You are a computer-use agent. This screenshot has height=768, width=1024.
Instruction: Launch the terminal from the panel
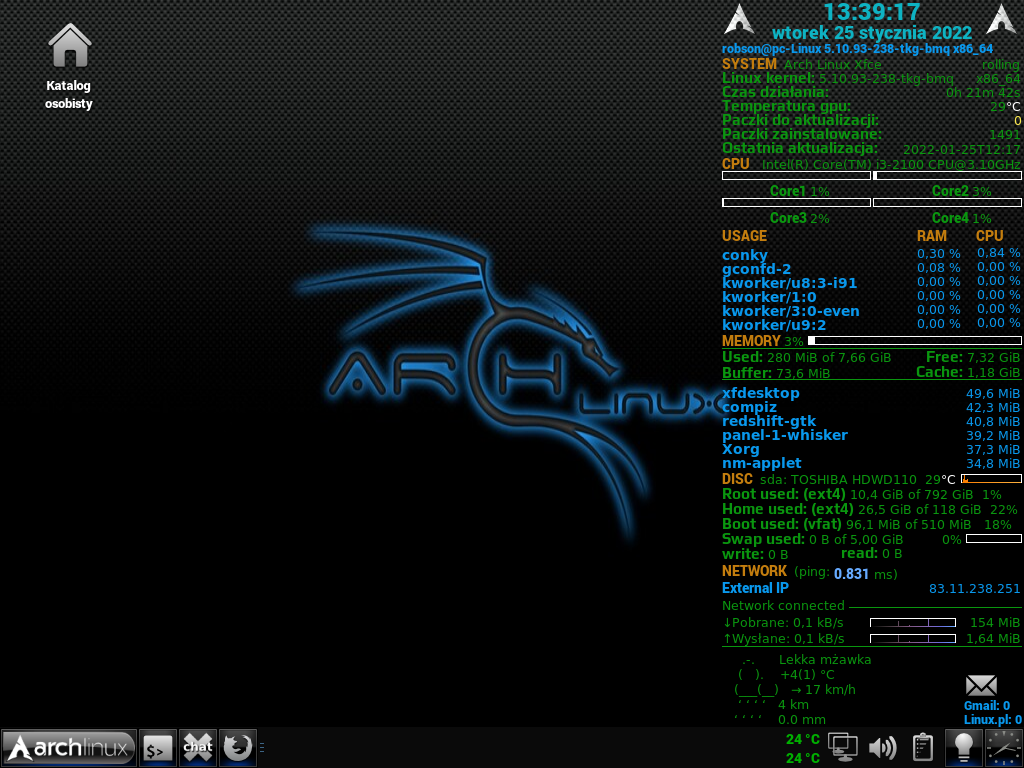point(157,748)
